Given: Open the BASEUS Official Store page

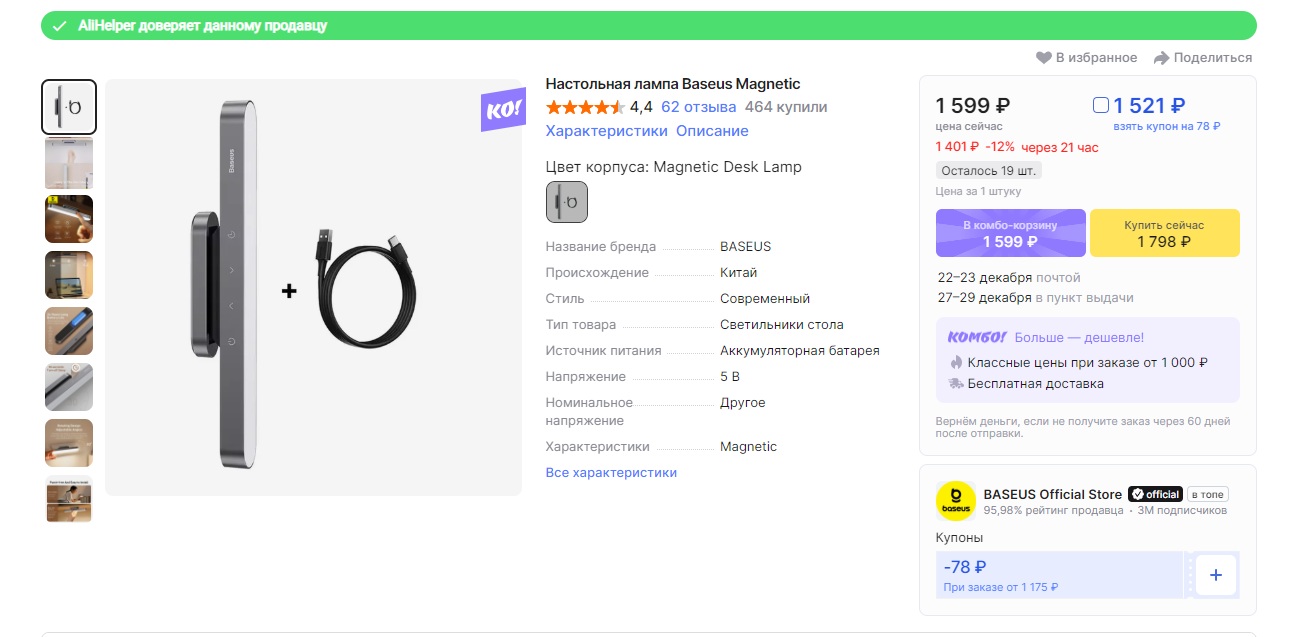Looking at the screenshot, I should pyautogui.click(x=1052, y=494).
